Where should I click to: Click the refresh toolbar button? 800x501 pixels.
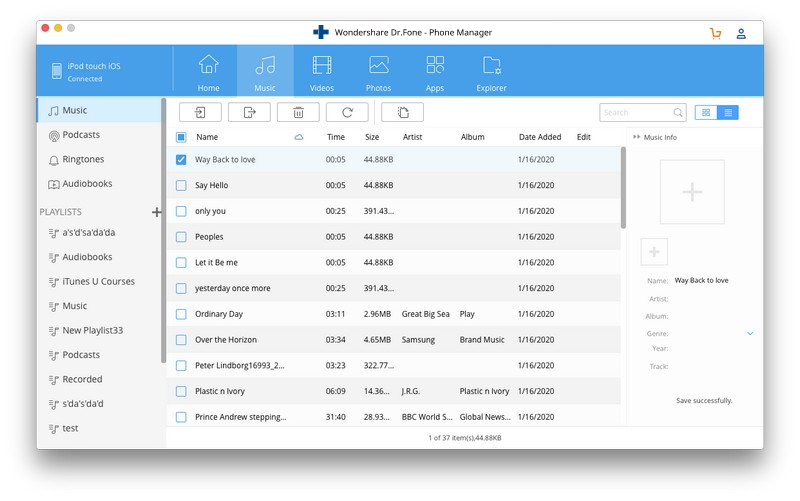tap(347, 112)
